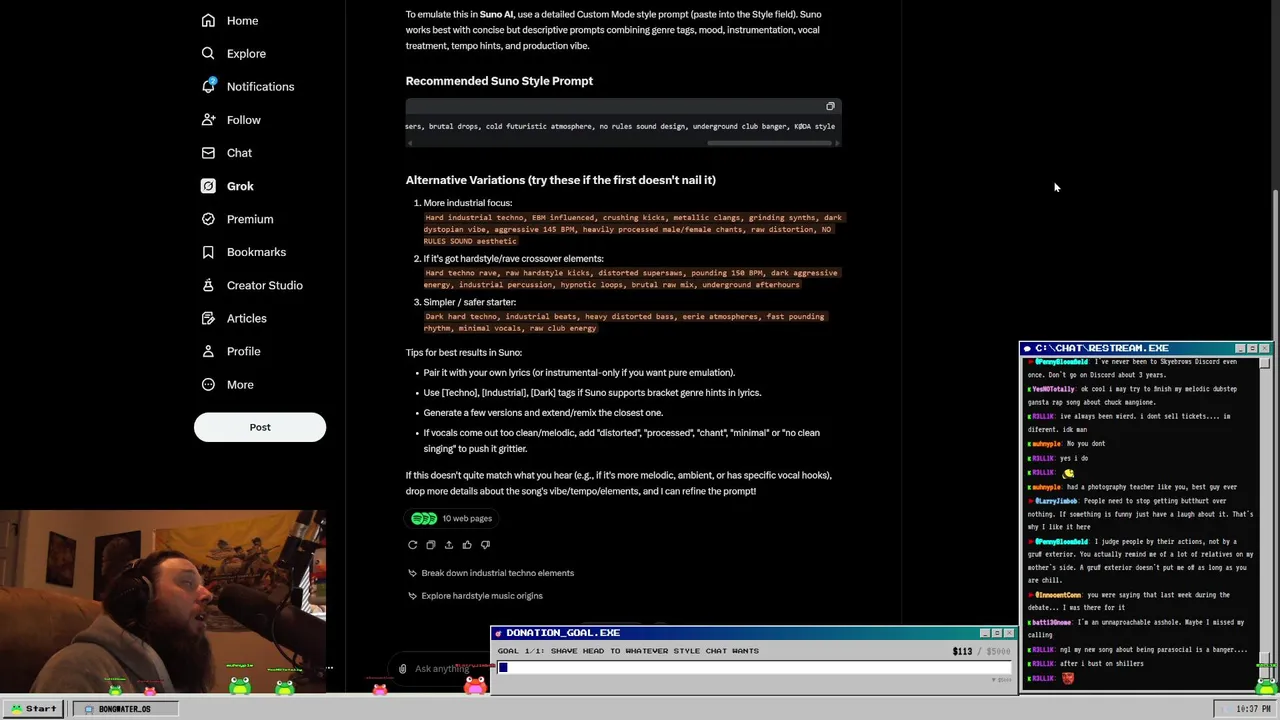The image size is (1280, 720).
Task: Click 'Generate a few versions and extend/remix' tip
Action: pos(543,413)
